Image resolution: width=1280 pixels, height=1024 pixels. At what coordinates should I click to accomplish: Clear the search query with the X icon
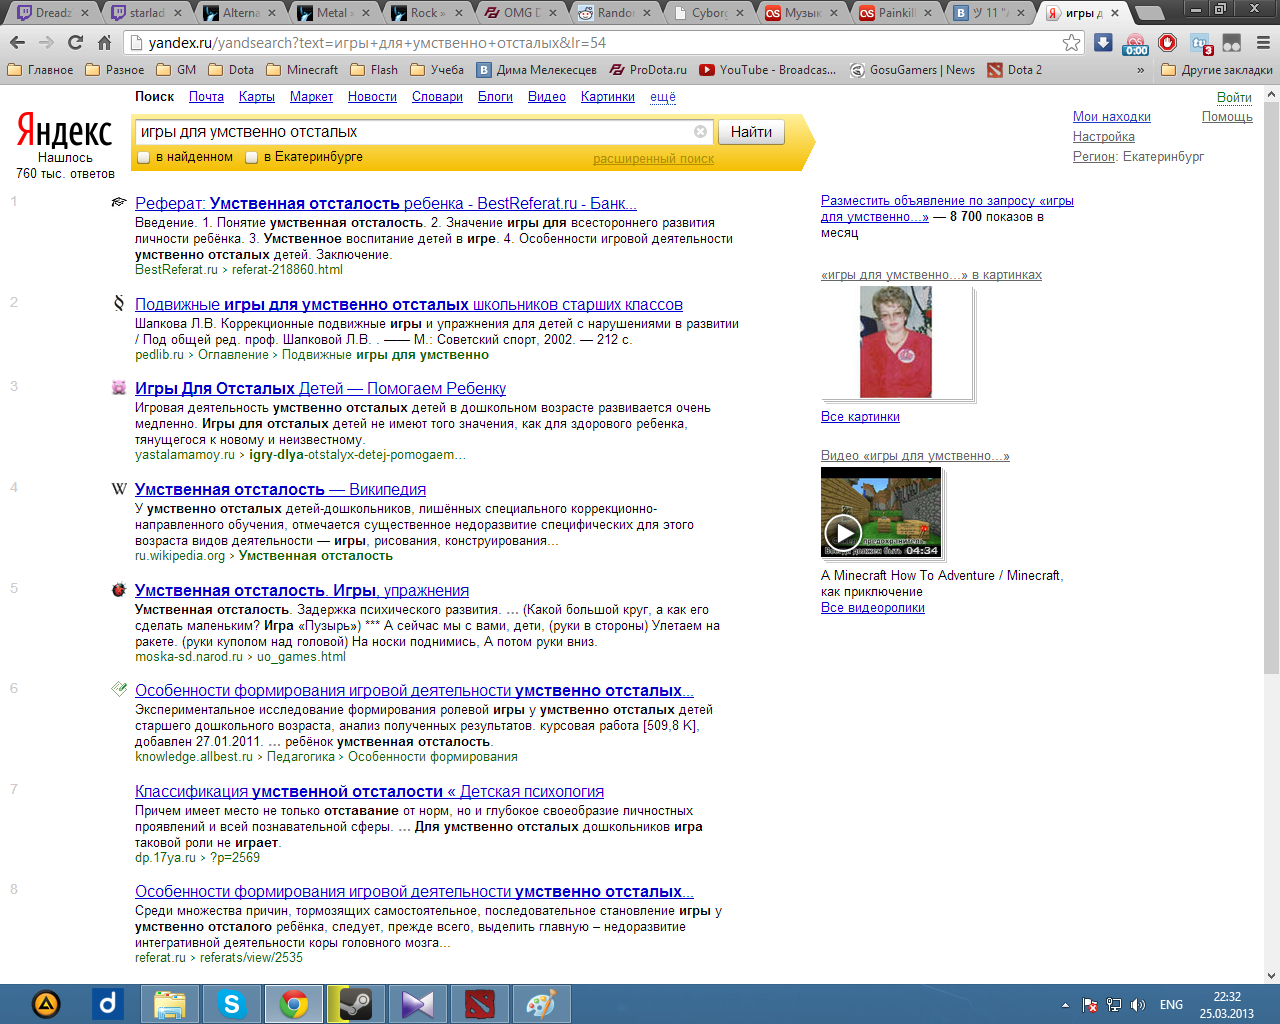click(700, 131)
